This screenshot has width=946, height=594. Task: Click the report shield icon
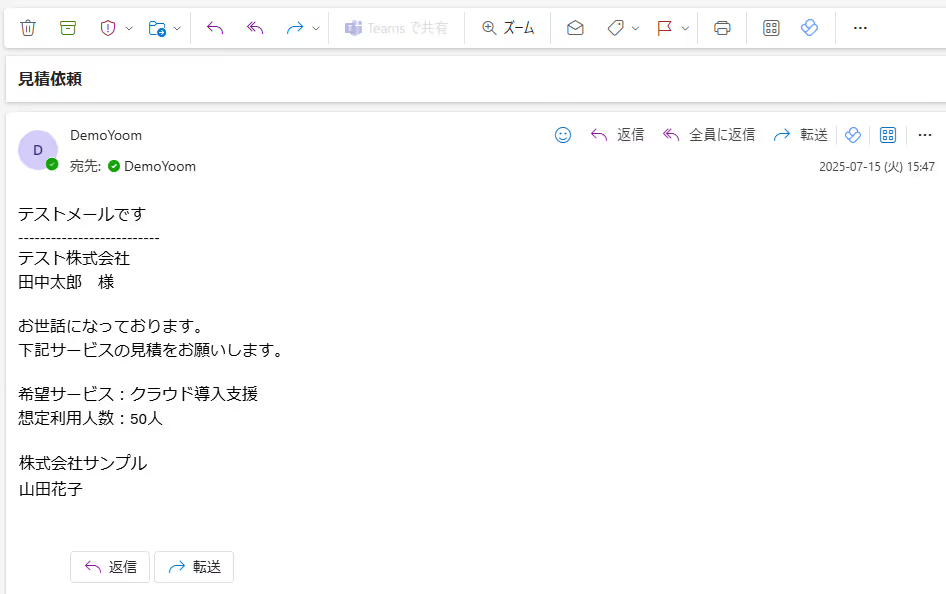(x=108, y=28)
